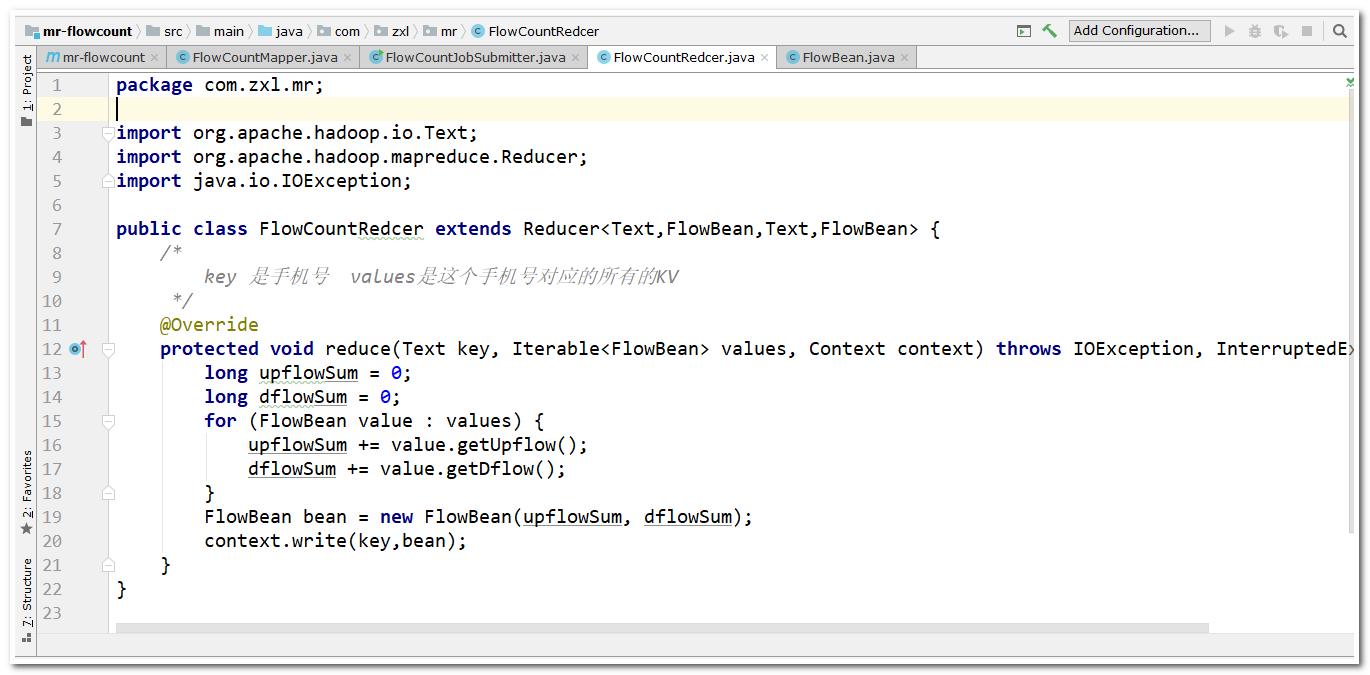1370x675 pixels.
Task: Click the 'package com.zxl.mr;' statement
Action: (220, 85)
